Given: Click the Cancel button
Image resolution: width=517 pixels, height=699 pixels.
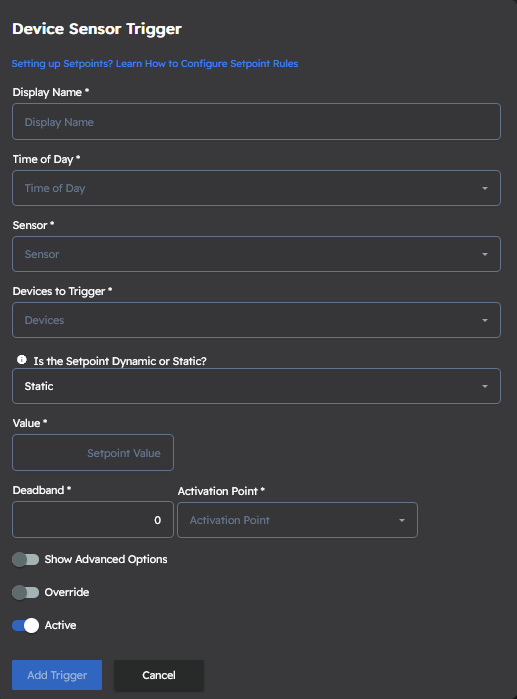Looking at the screenshot, I should point(159,675).
